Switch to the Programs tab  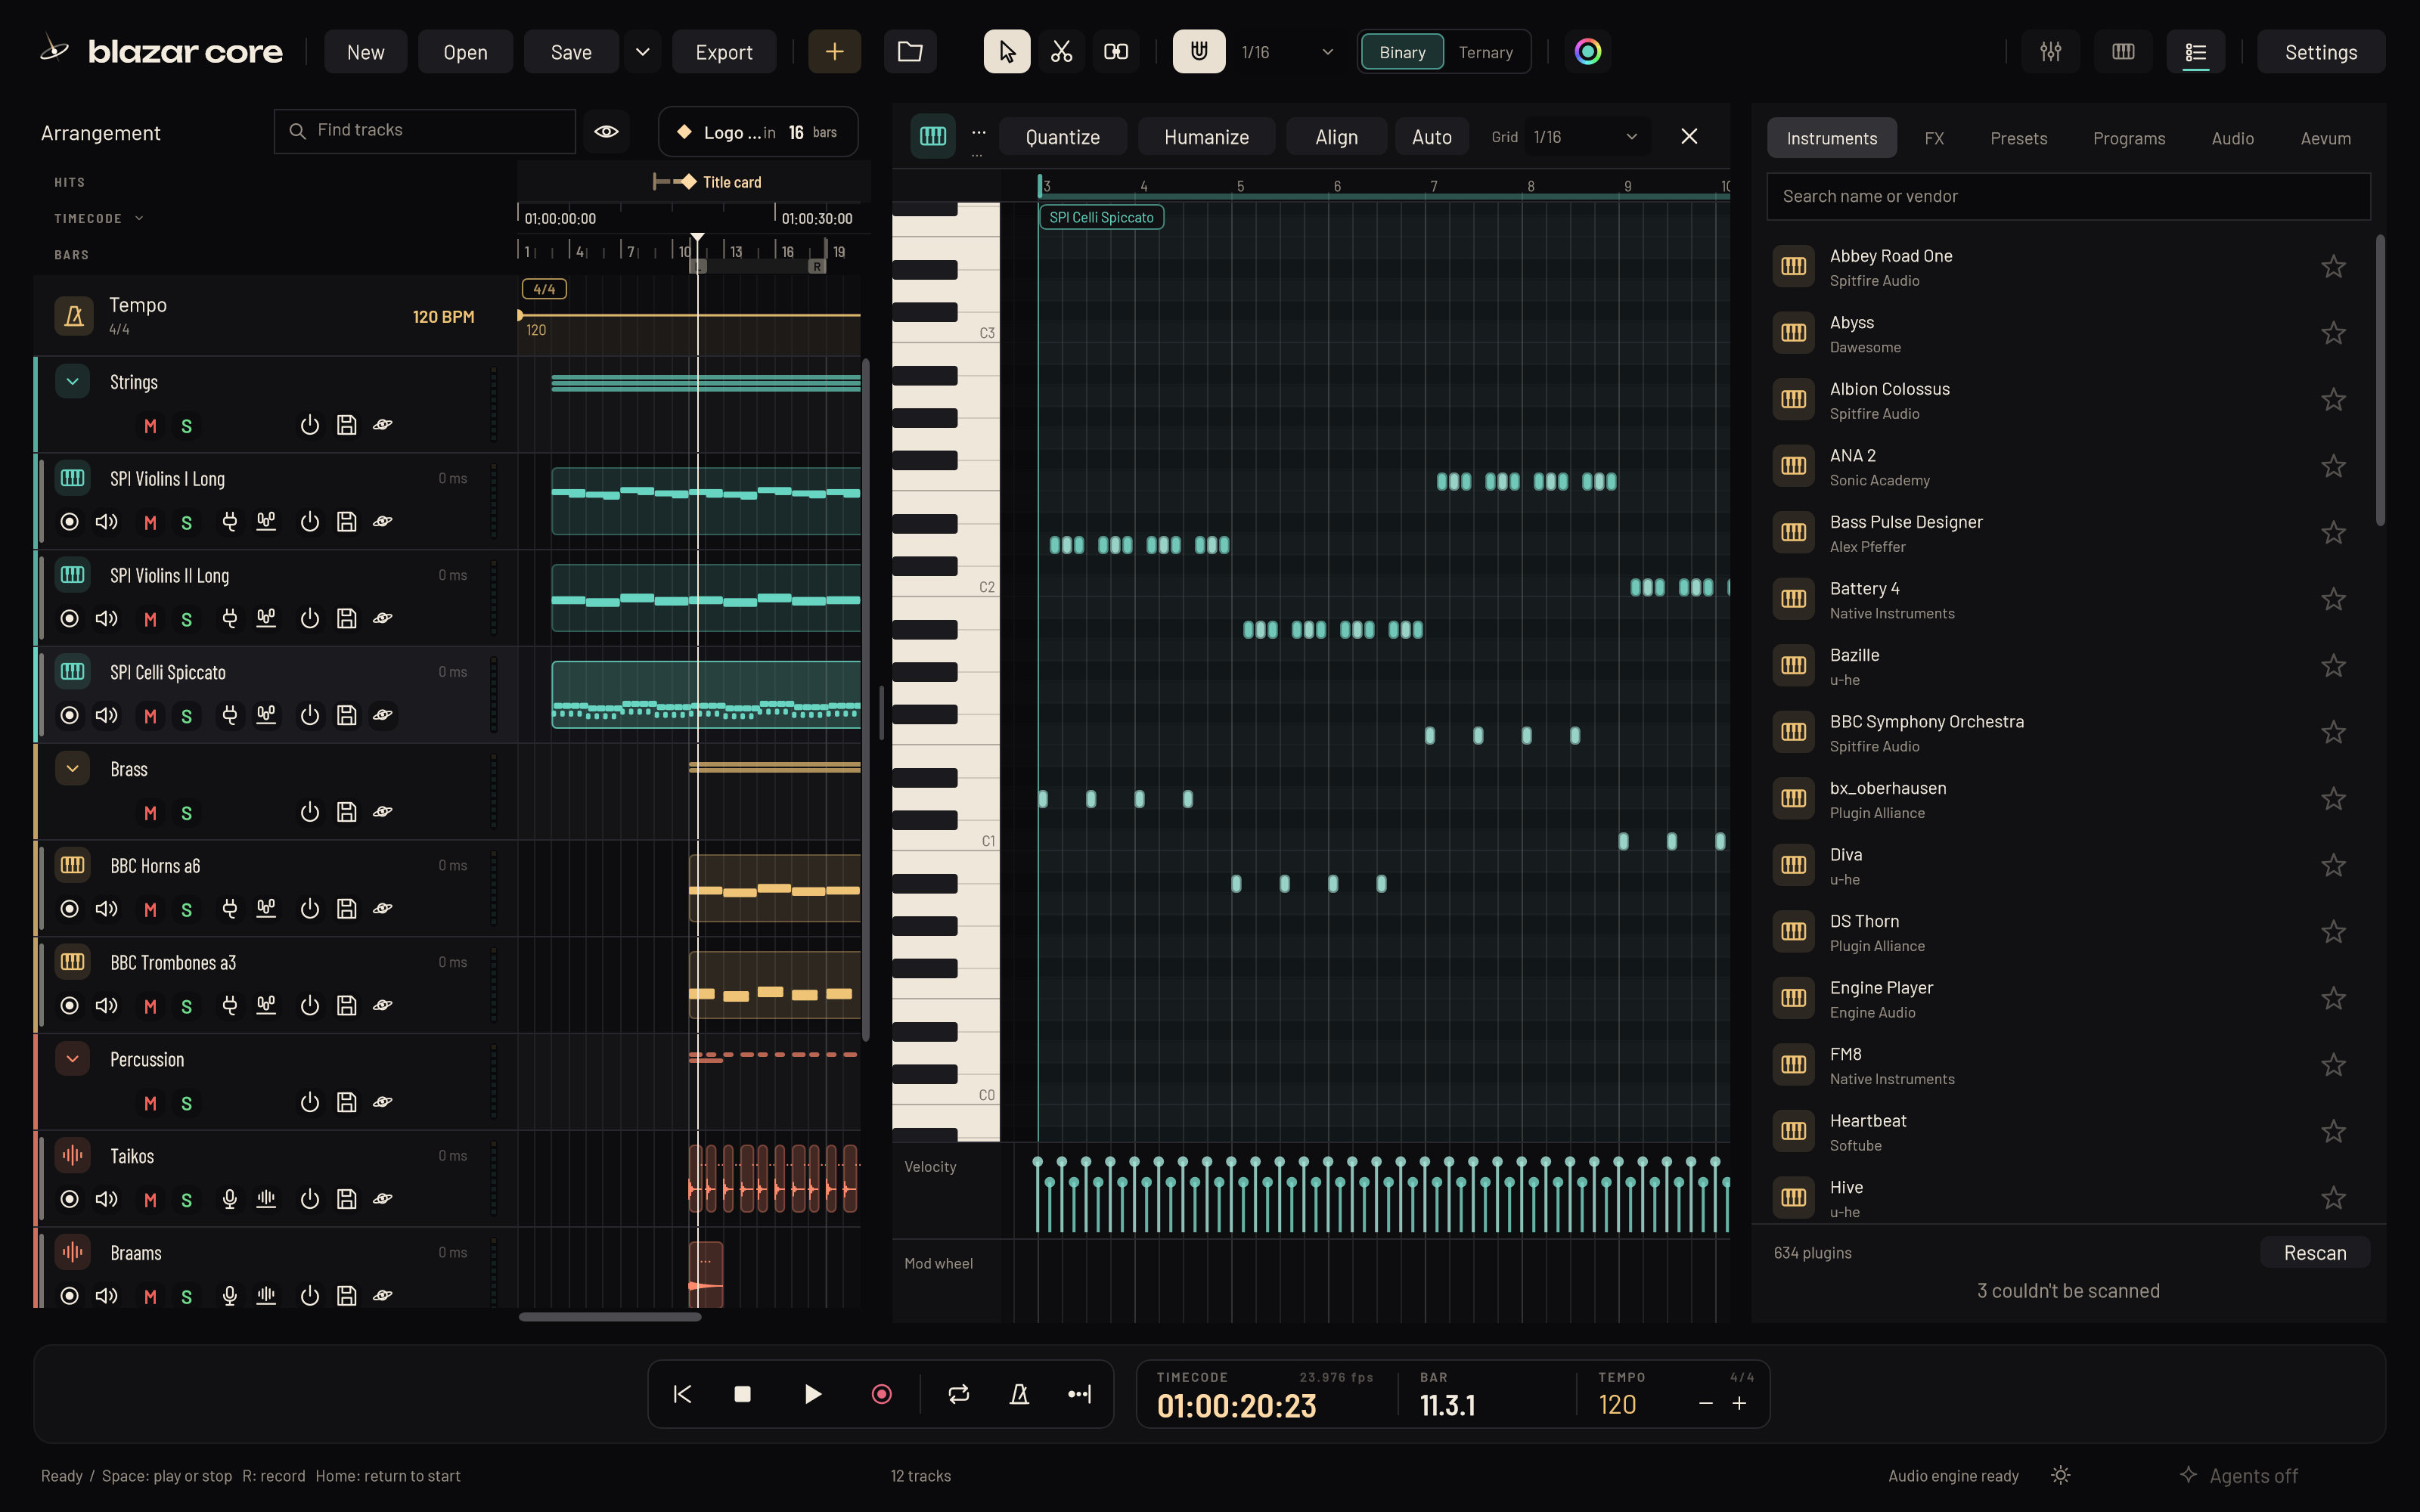point(2129,138)
